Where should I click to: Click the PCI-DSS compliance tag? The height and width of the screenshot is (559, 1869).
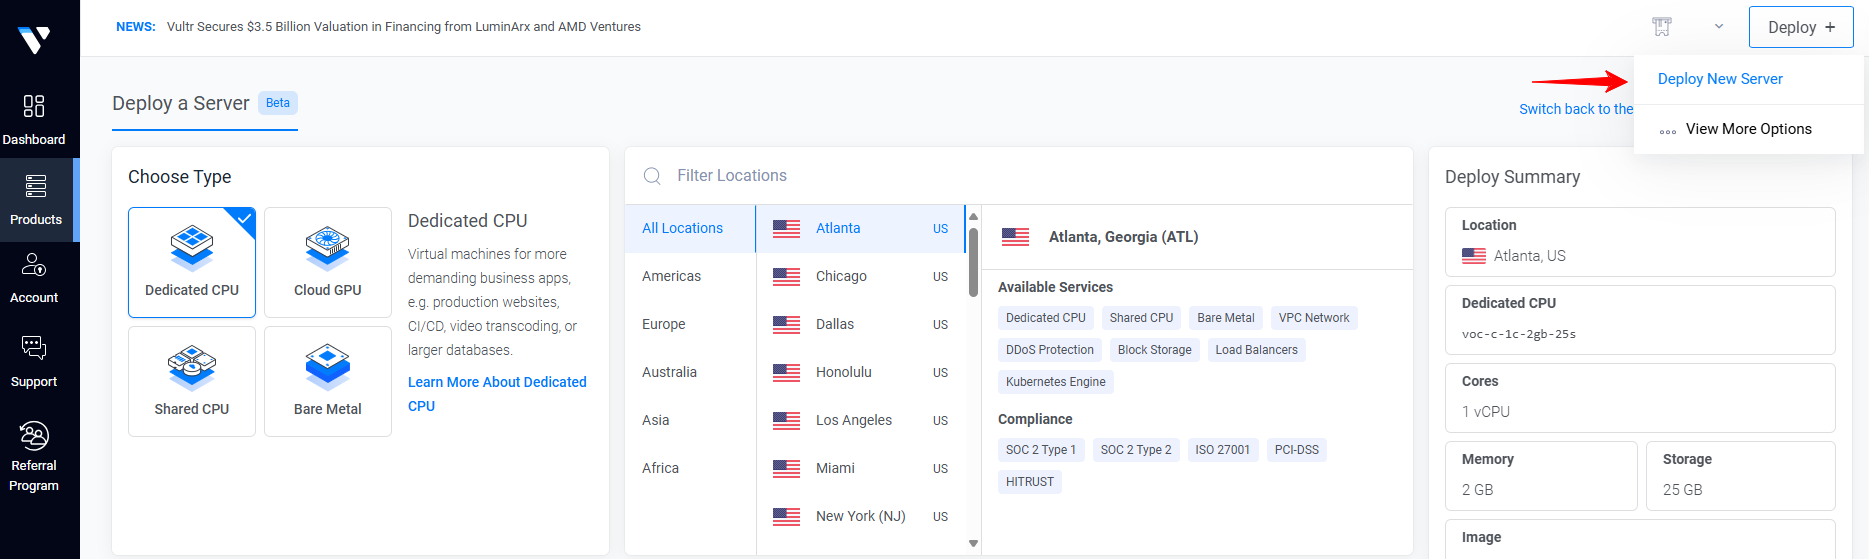coord(1297,450)
